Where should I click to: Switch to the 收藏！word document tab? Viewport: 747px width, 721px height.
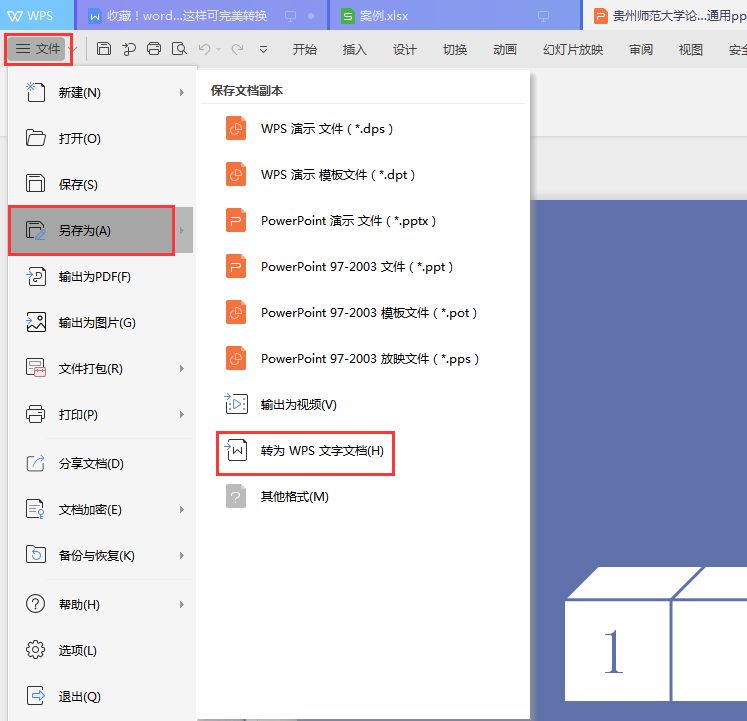202,16
